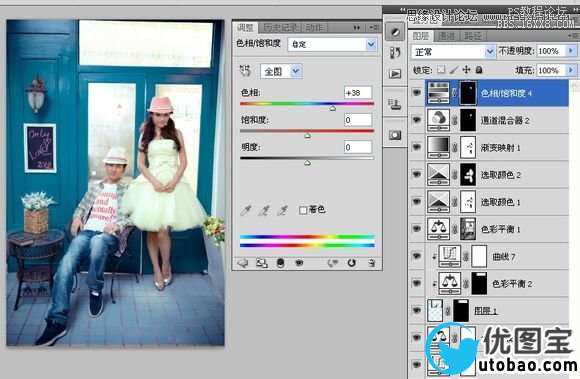Switch to the 通道 tab

click(x=446, y=36)
